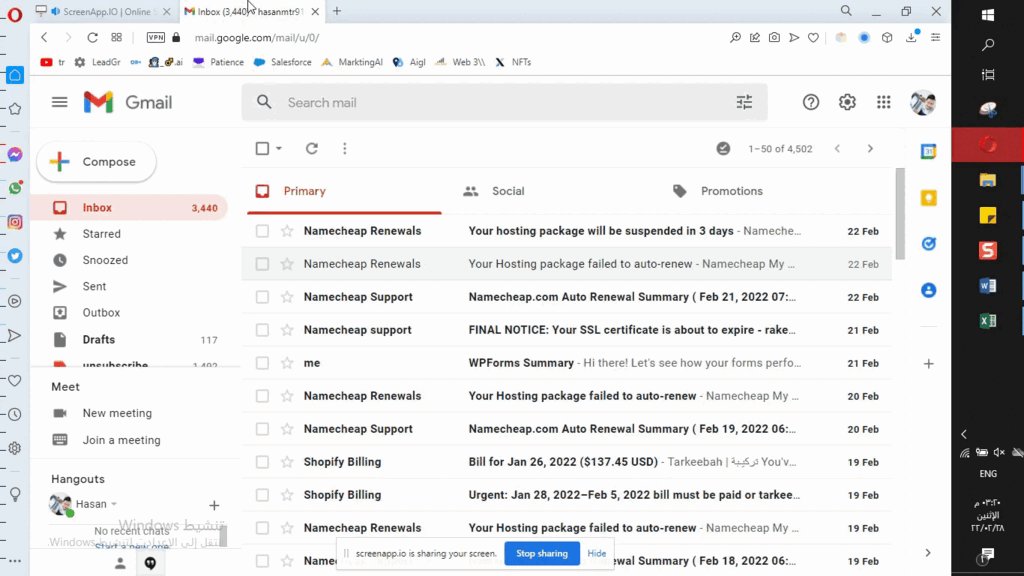Get add-ons plus icon in side panel
This screenshot has width=1024, height=576.
click(x=928, y=364)
